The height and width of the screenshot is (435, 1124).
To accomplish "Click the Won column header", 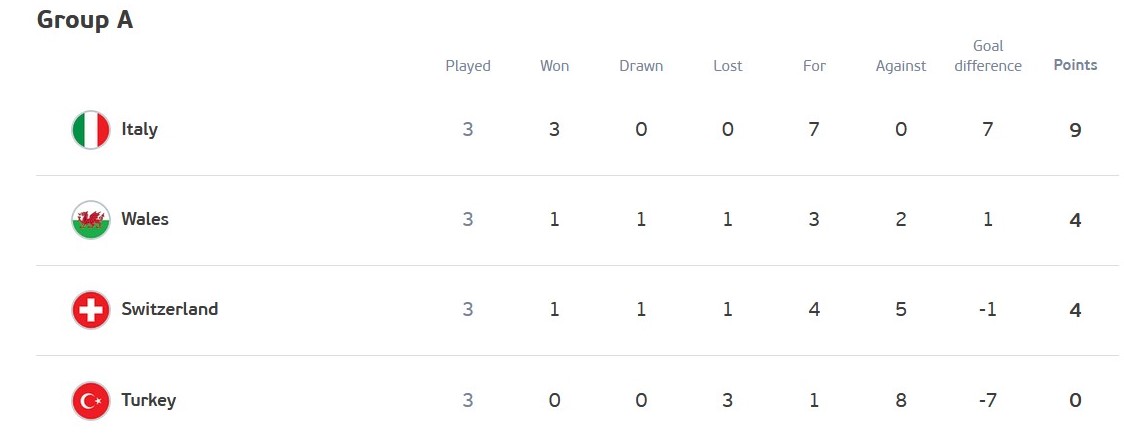I will tap(554, 66).
